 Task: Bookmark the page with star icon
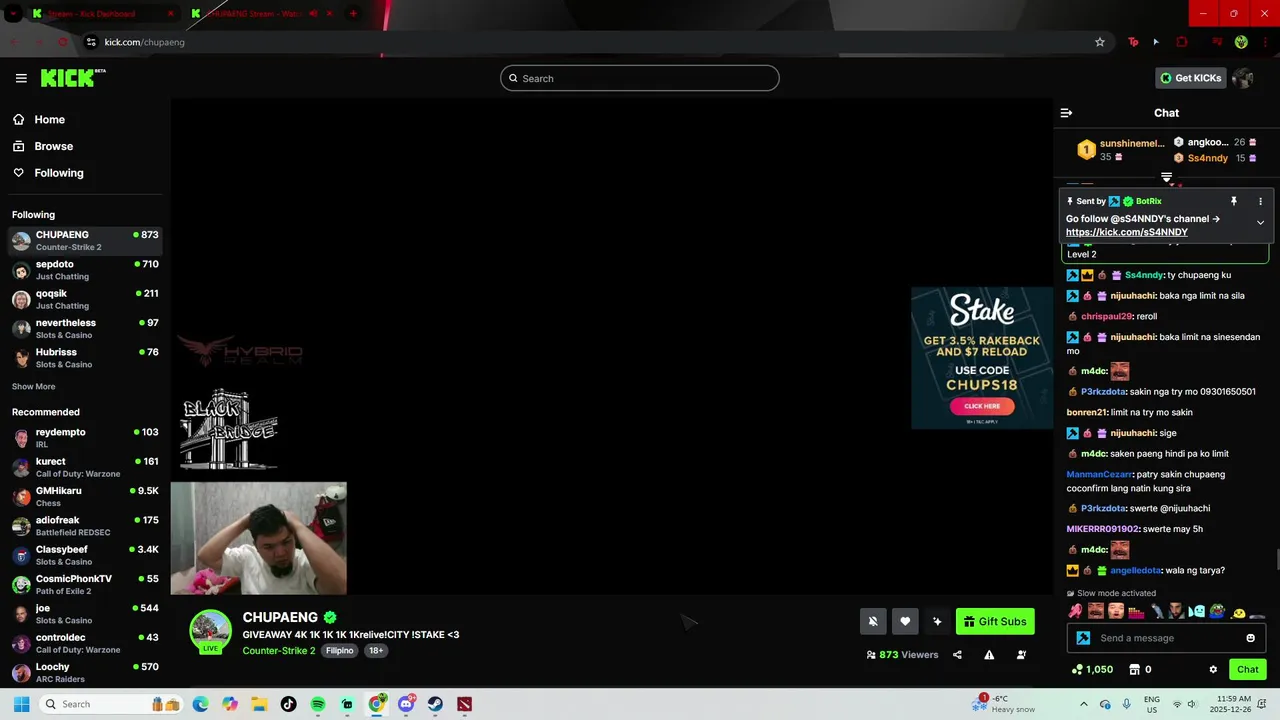pyautogui.click(x=1100, y=42)
